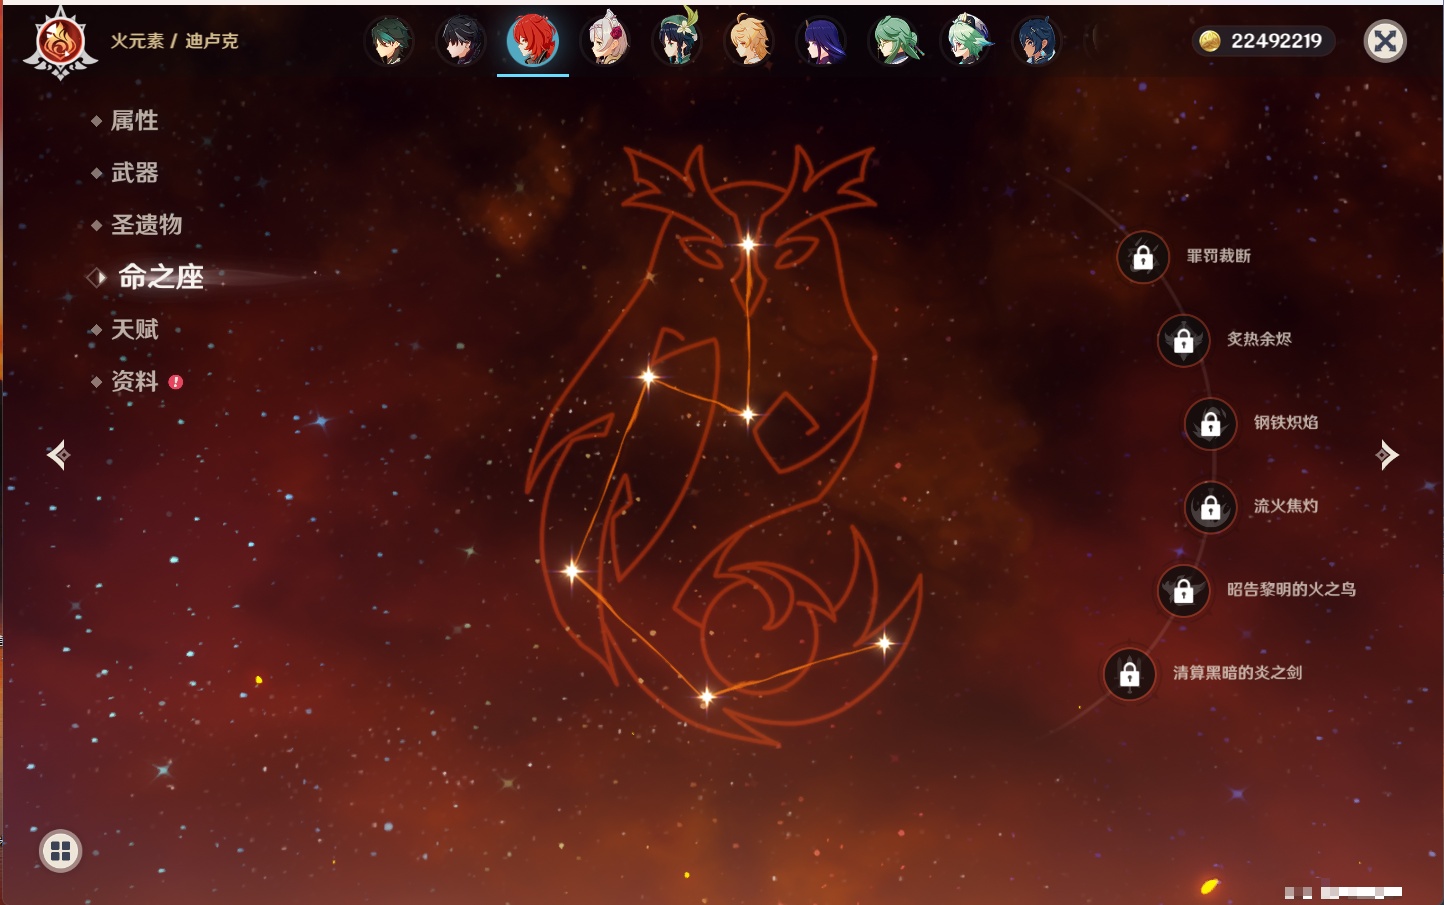Click the 钢铁炽焰 constellation label
The width and height of the screenshot is (1444, 905).
(1286, 422)
